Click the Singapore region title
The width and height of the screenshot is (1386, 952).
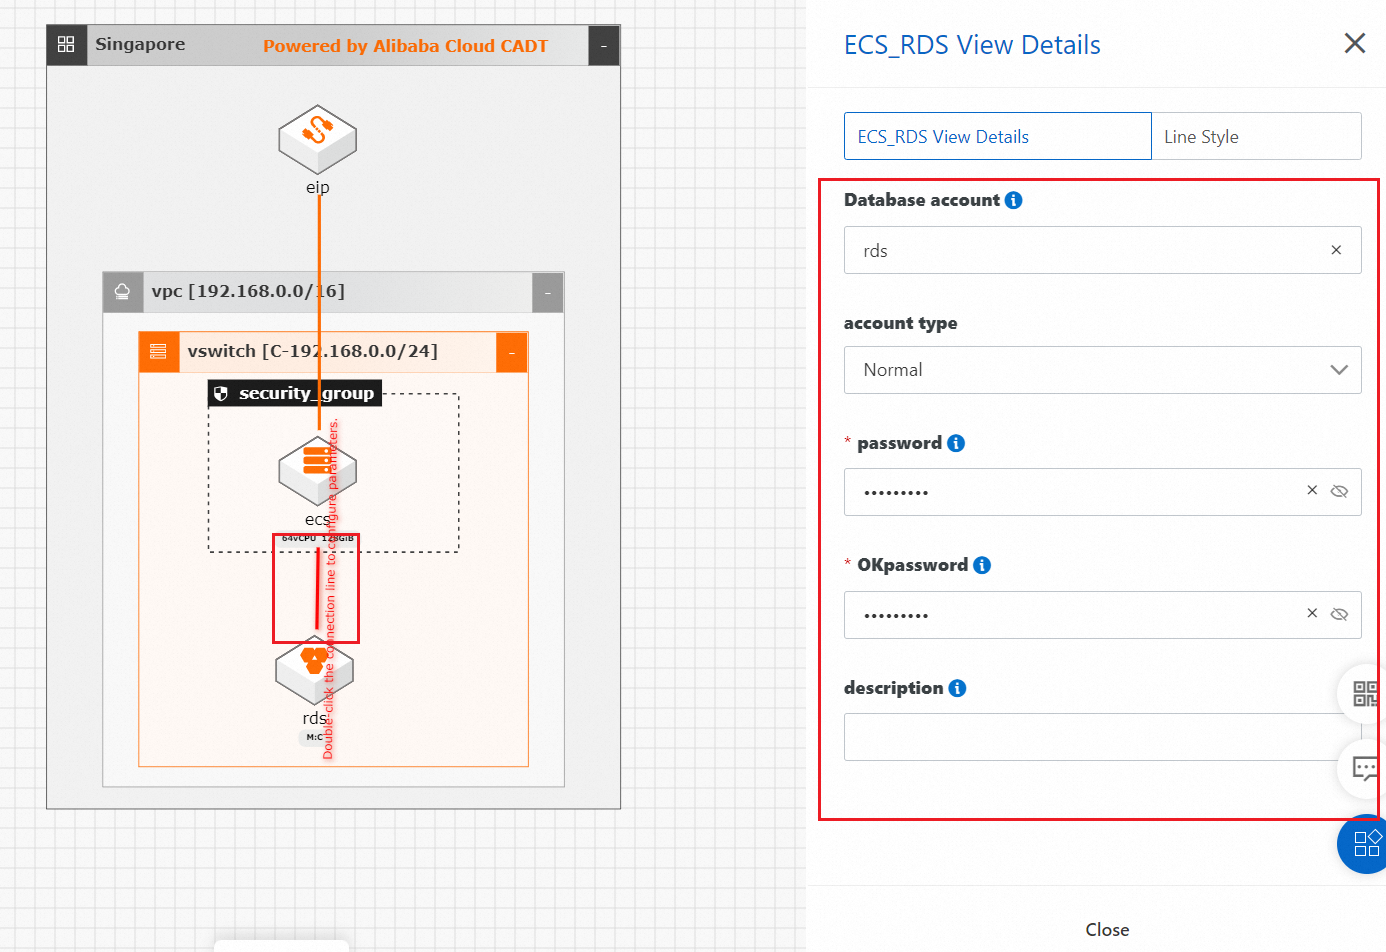140,44
